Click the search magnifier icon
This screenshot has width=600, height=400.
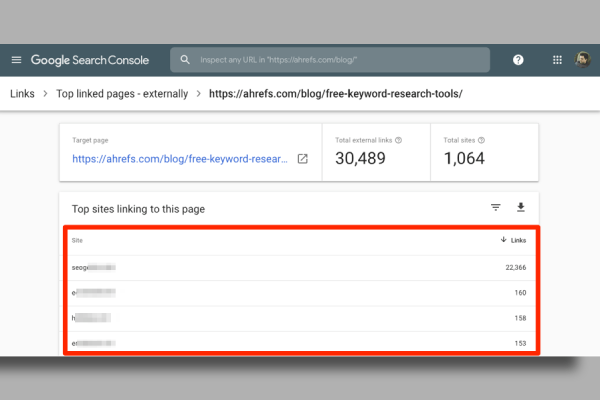click(x=185, y=60)
